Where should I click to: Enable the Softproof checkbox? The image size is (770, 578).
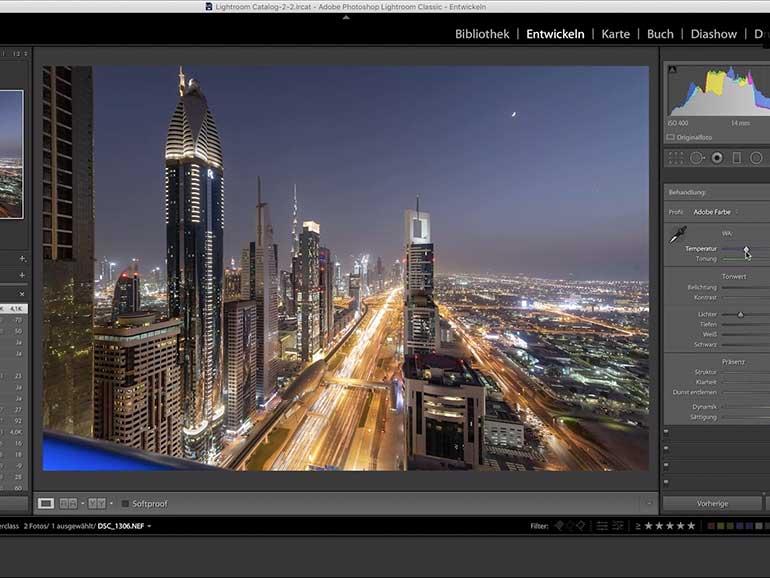tap(125, 503)
